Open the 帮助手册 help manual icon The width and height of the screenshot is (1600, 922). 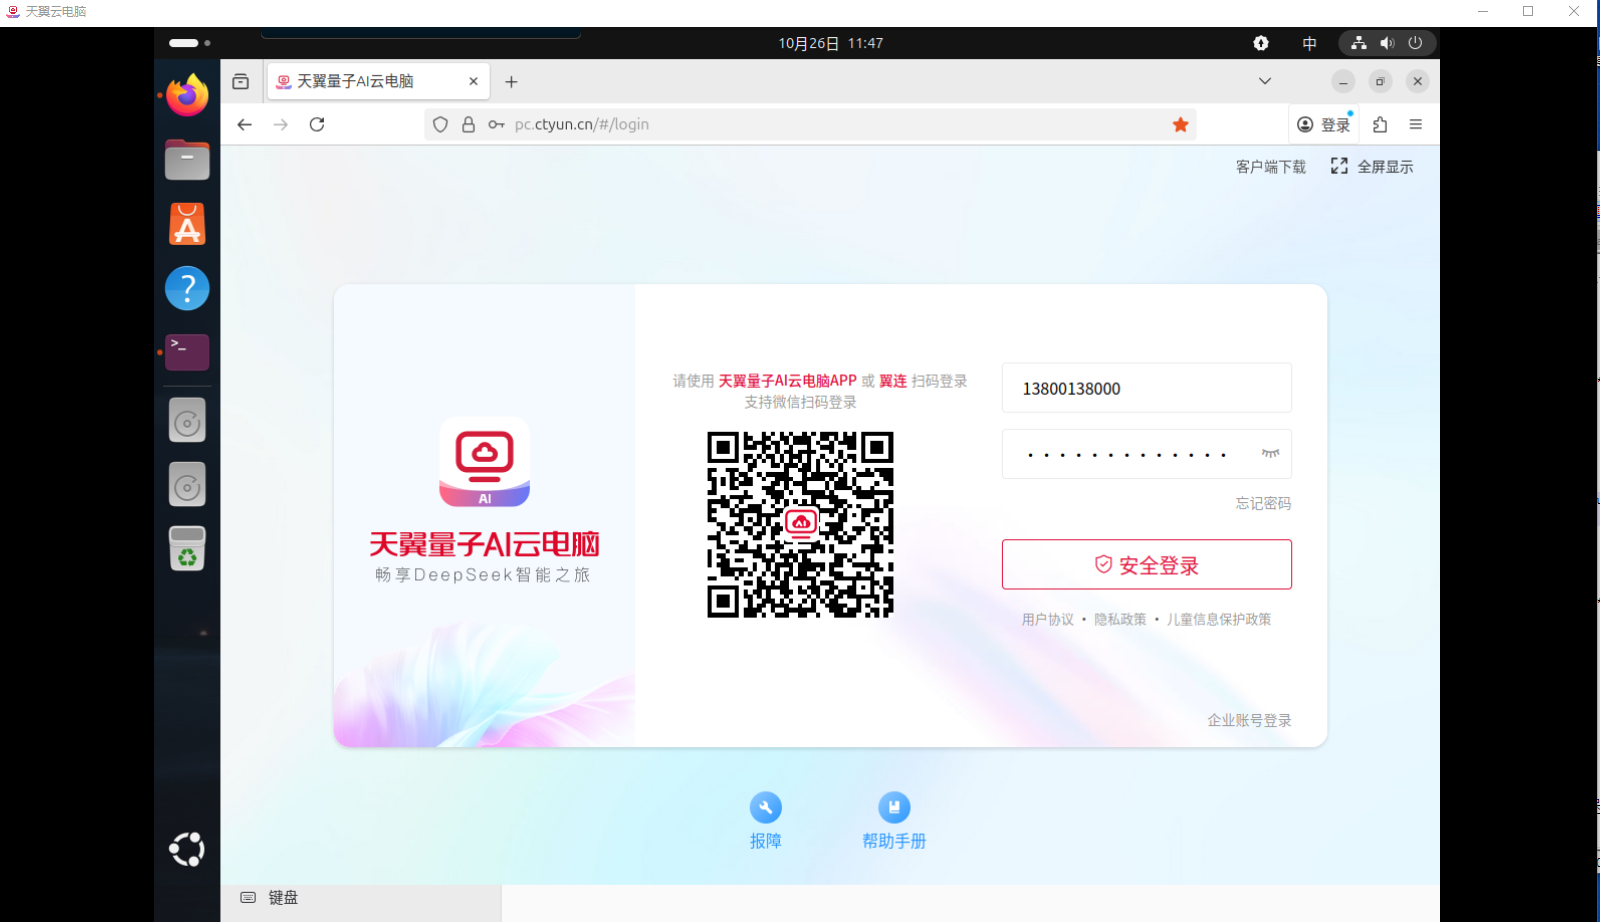(894, 808)
